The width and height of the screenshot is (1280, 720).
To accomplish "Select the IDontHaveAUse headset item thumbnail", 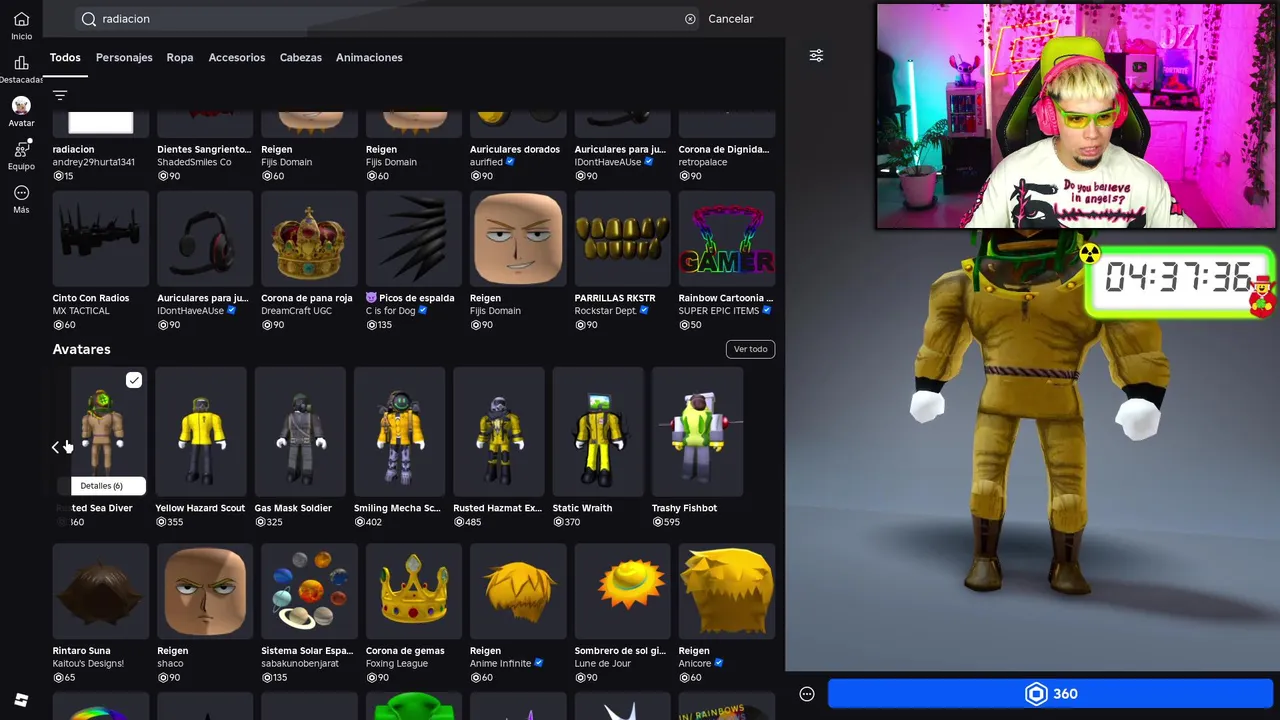I will 205,238.
